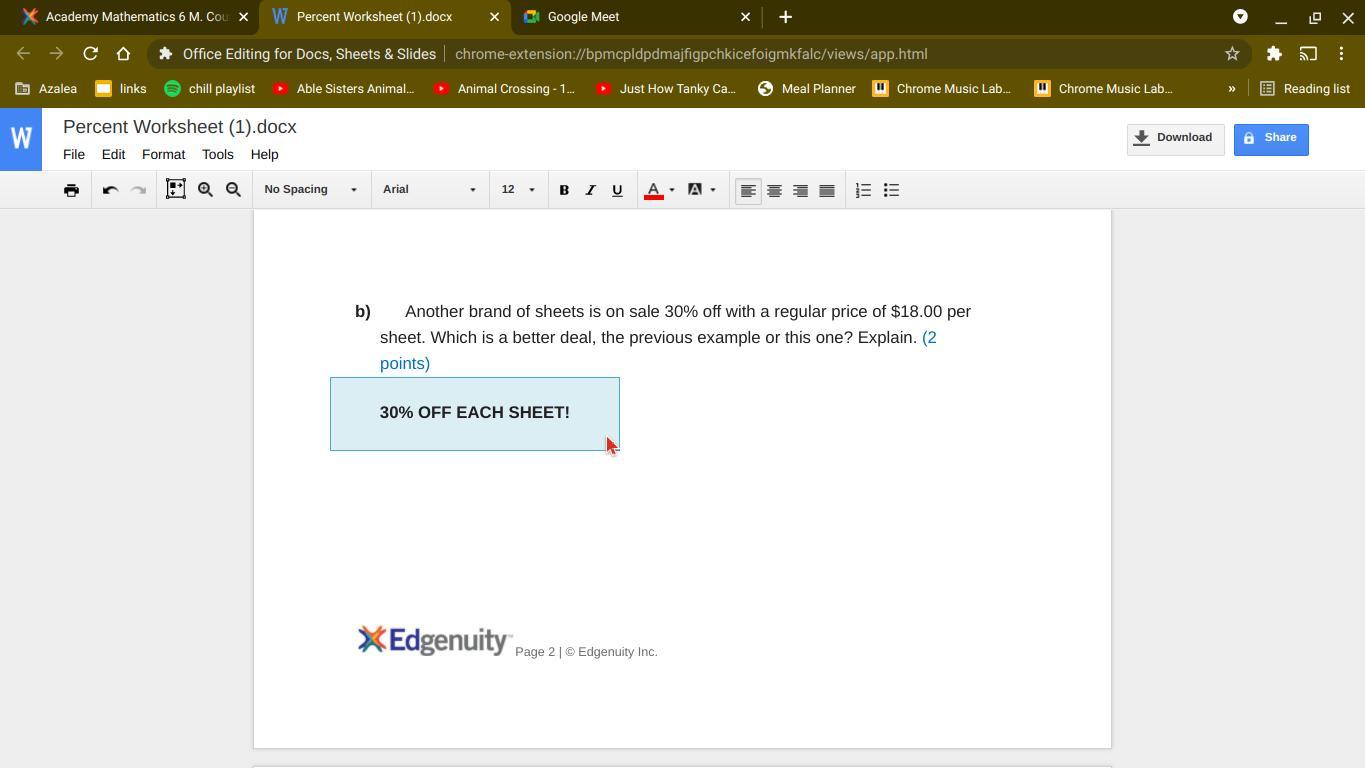The image size is (1365, 768).
Task: Open the Just How Tanky bookmark
Action: 666,89
